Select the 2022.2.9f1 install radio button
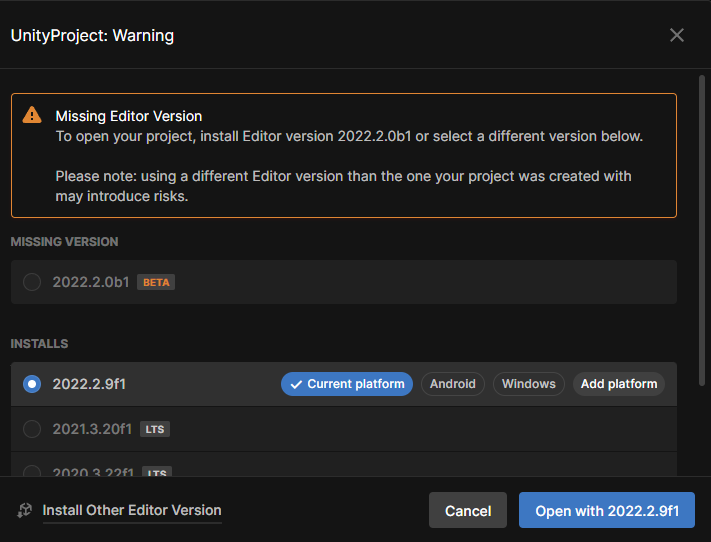The width and height of the screenshot is (711, 542). (x=32, y=384)
